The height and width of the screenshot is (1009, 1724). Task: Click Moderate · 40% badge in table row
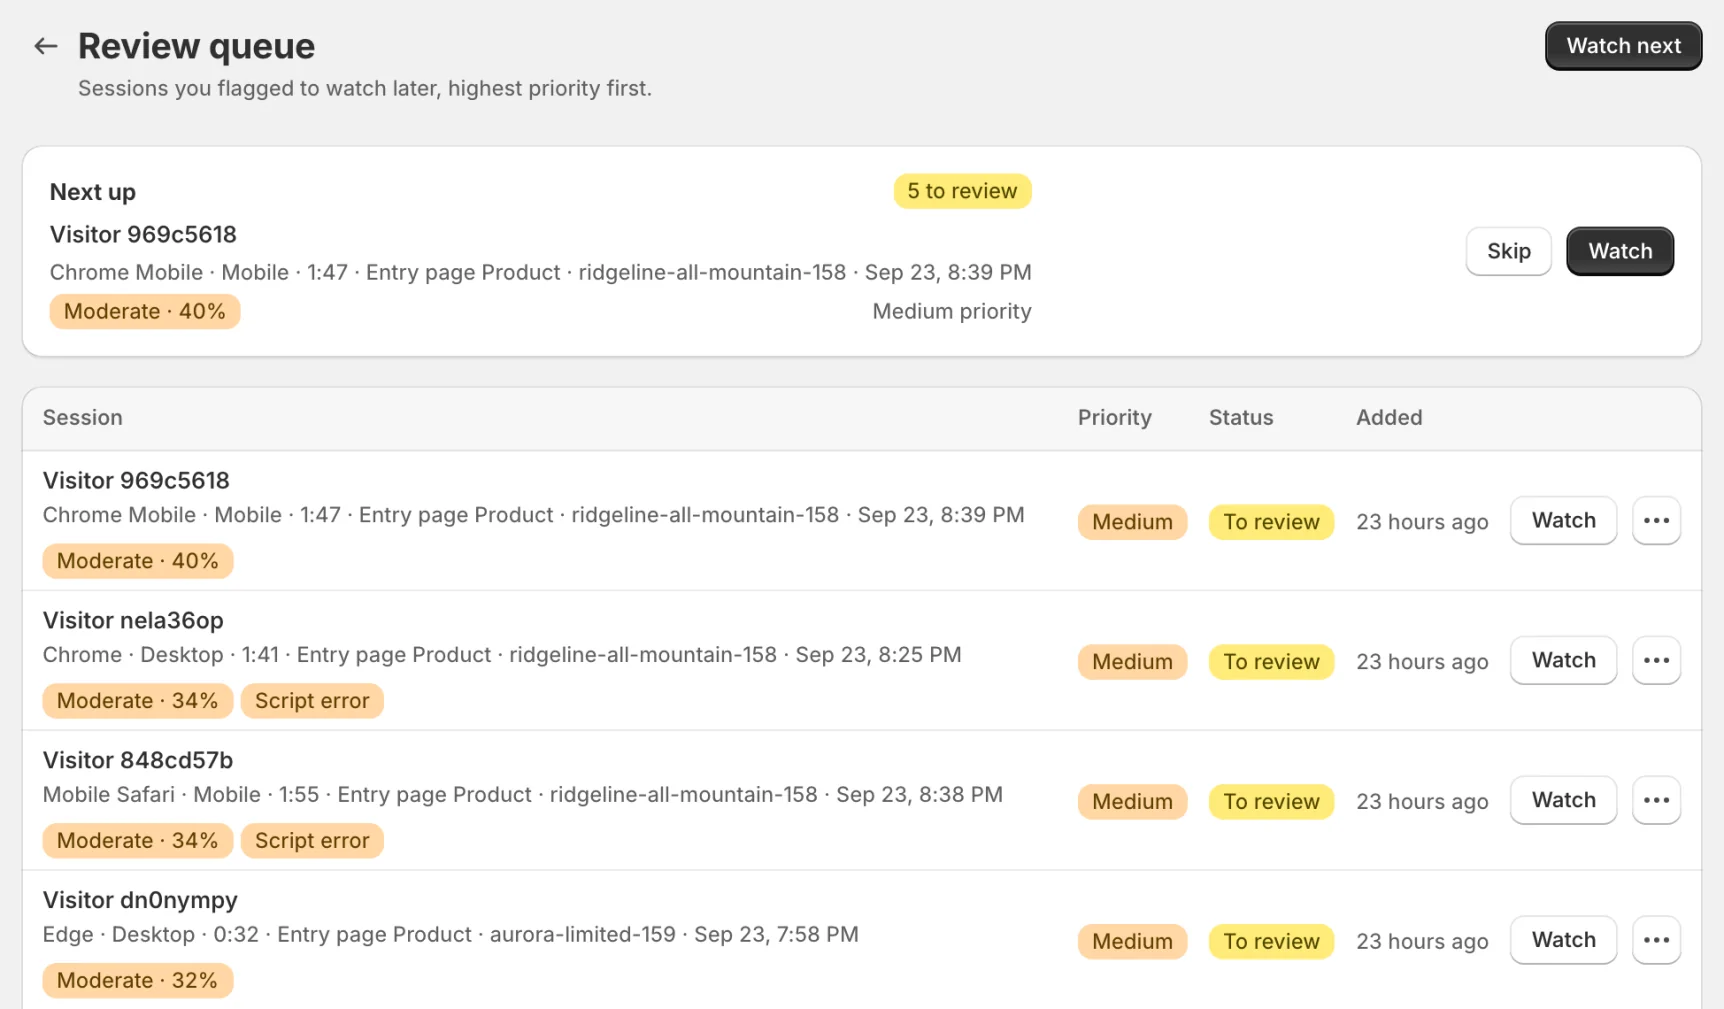point(138,561)
